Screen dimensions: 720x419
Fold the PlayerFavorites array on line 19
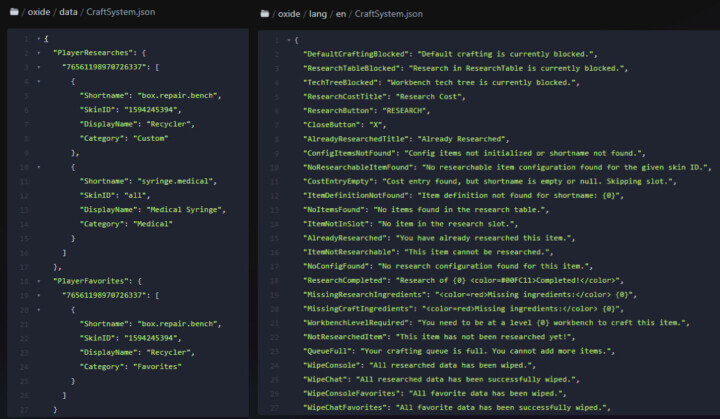coord(38,296)
